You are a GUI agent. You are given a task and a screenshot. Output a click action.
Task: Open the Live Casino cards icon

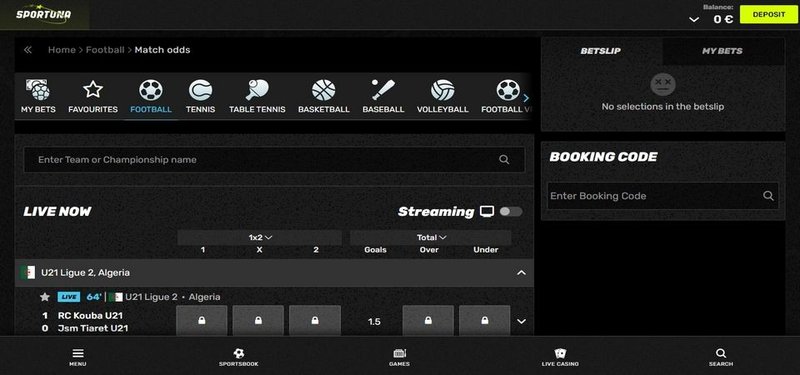[x=560, y=353]
